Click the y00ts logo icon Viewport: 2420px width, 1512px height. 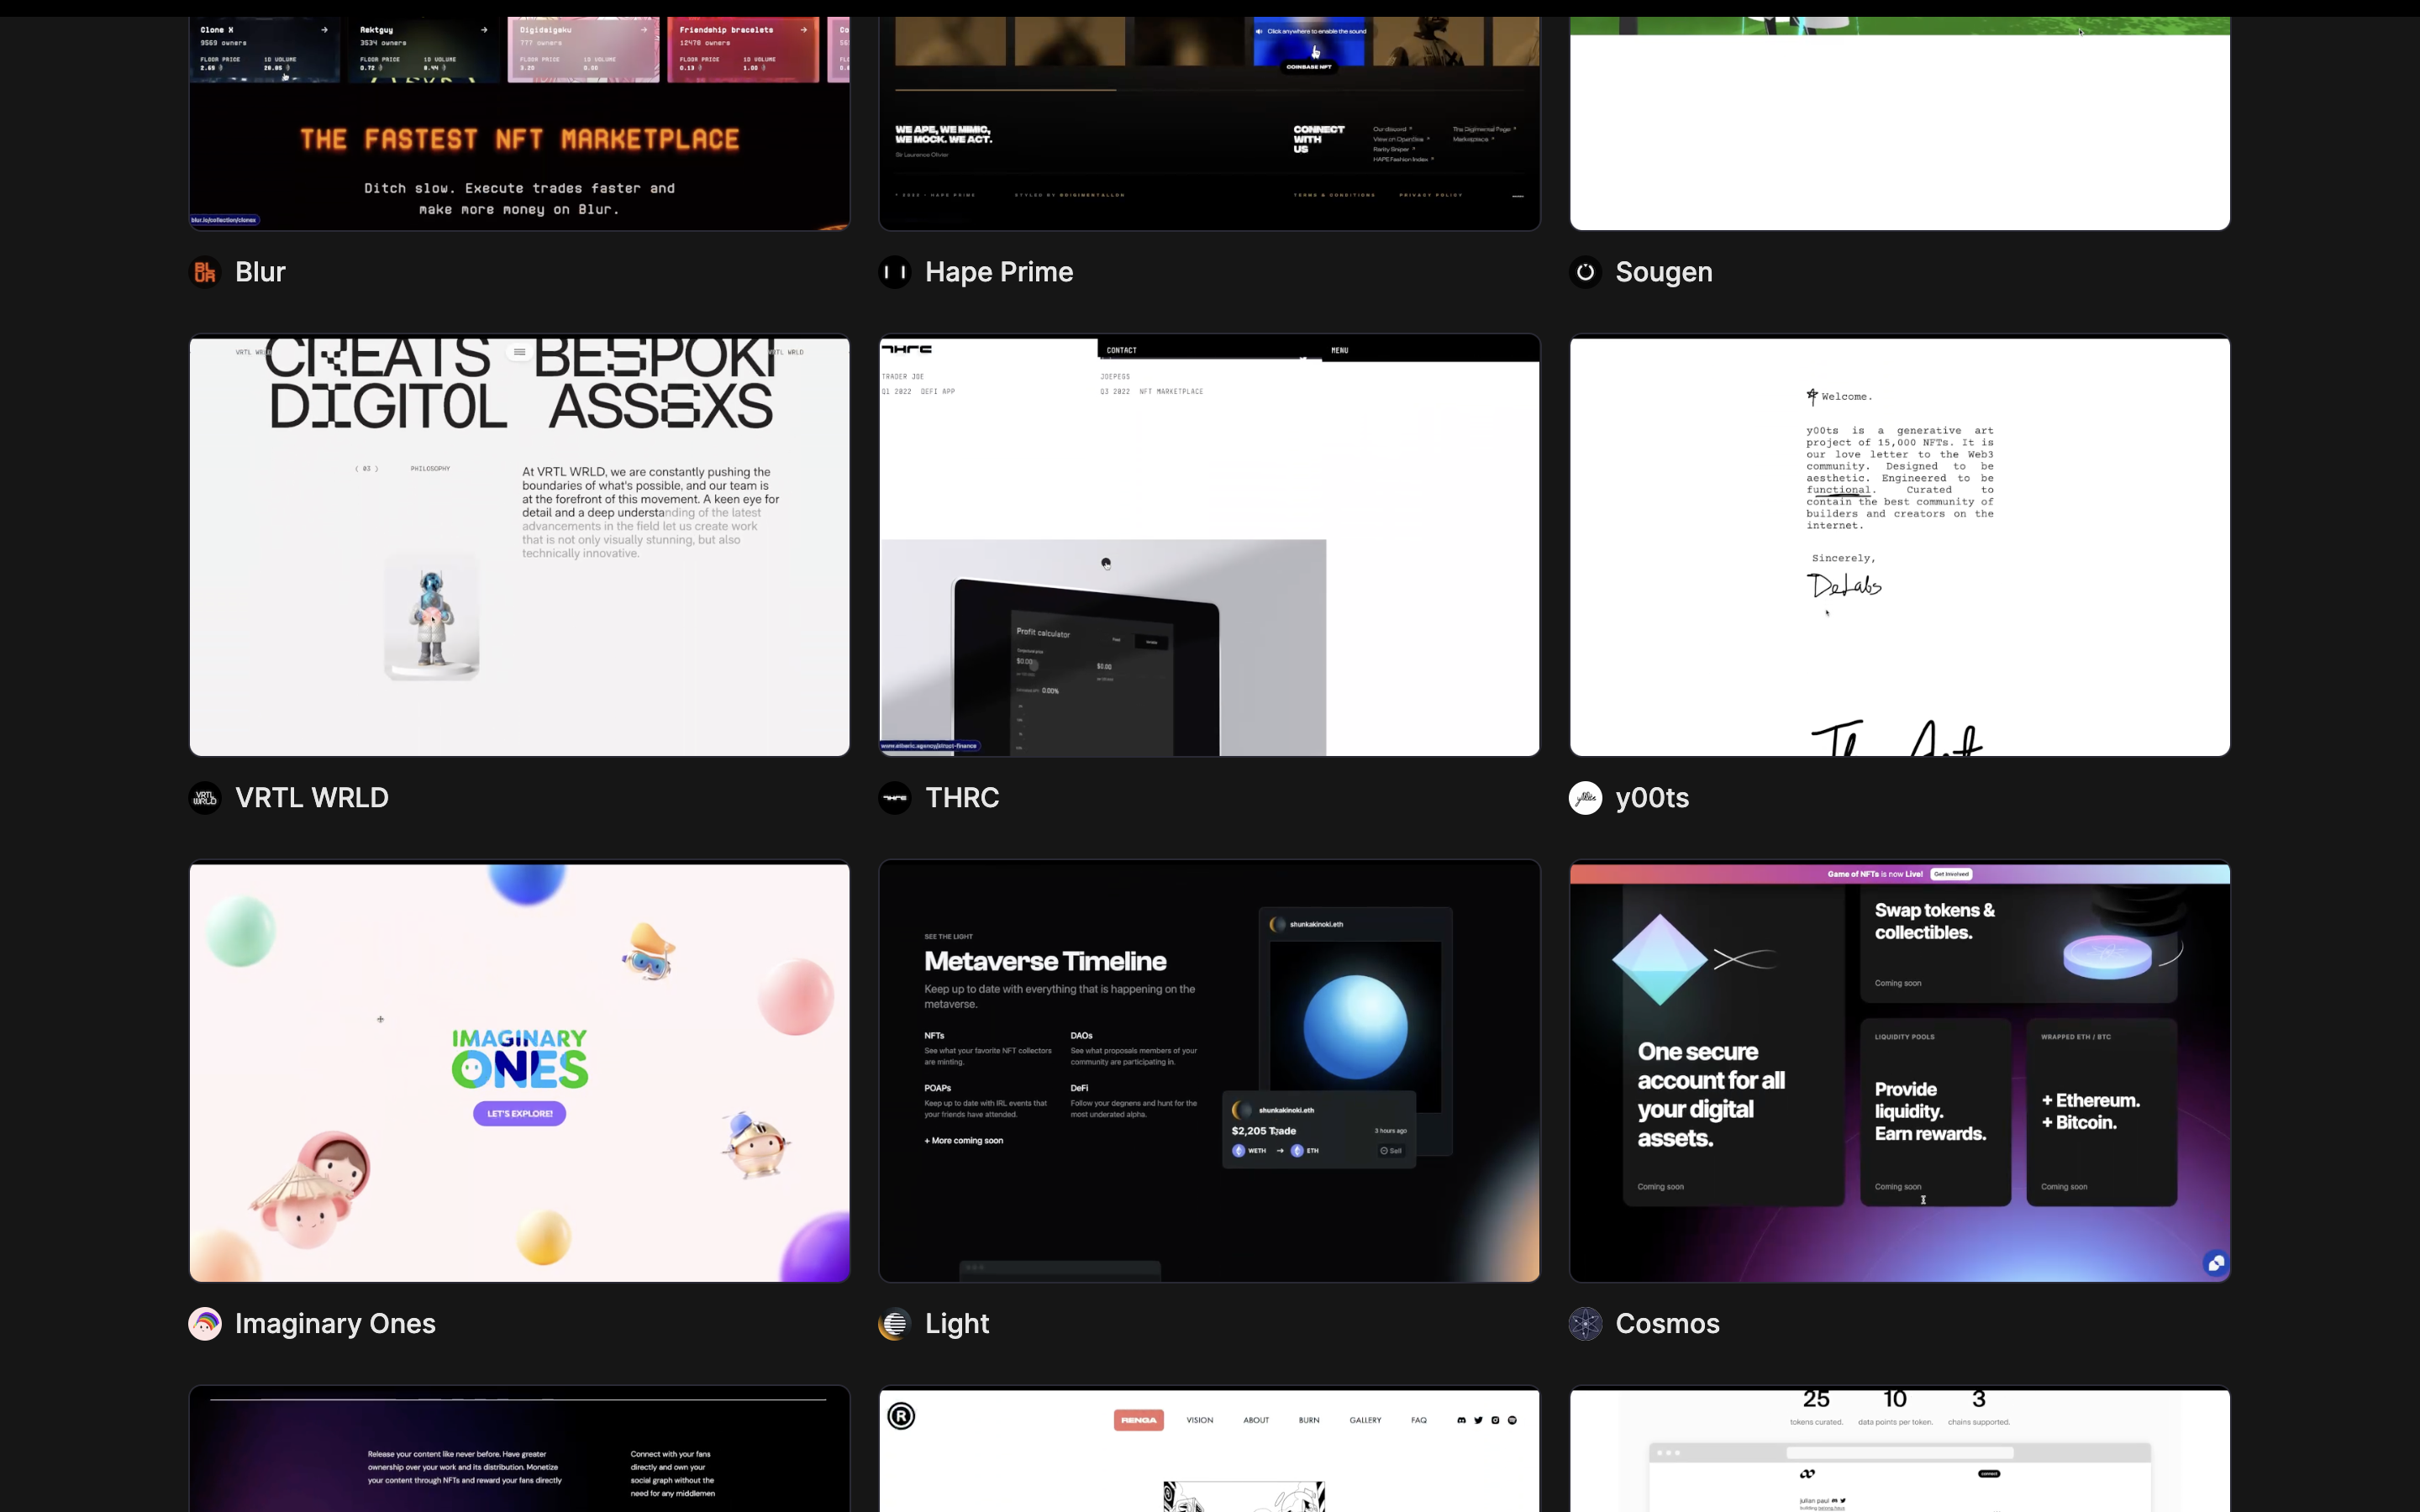point(1585,798)
